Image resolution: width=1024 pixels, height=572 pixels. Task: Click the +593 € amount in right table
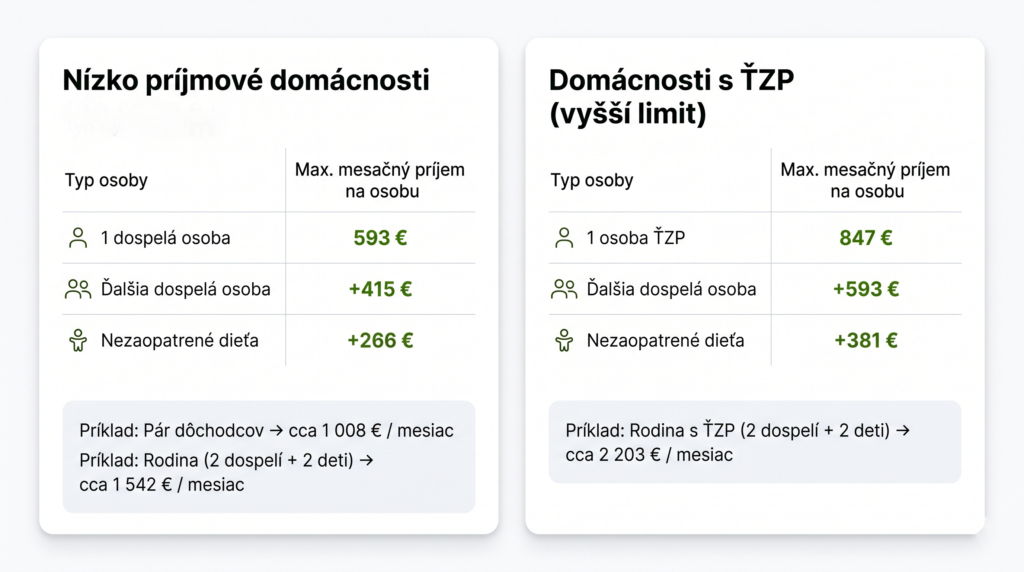point(866,289)
